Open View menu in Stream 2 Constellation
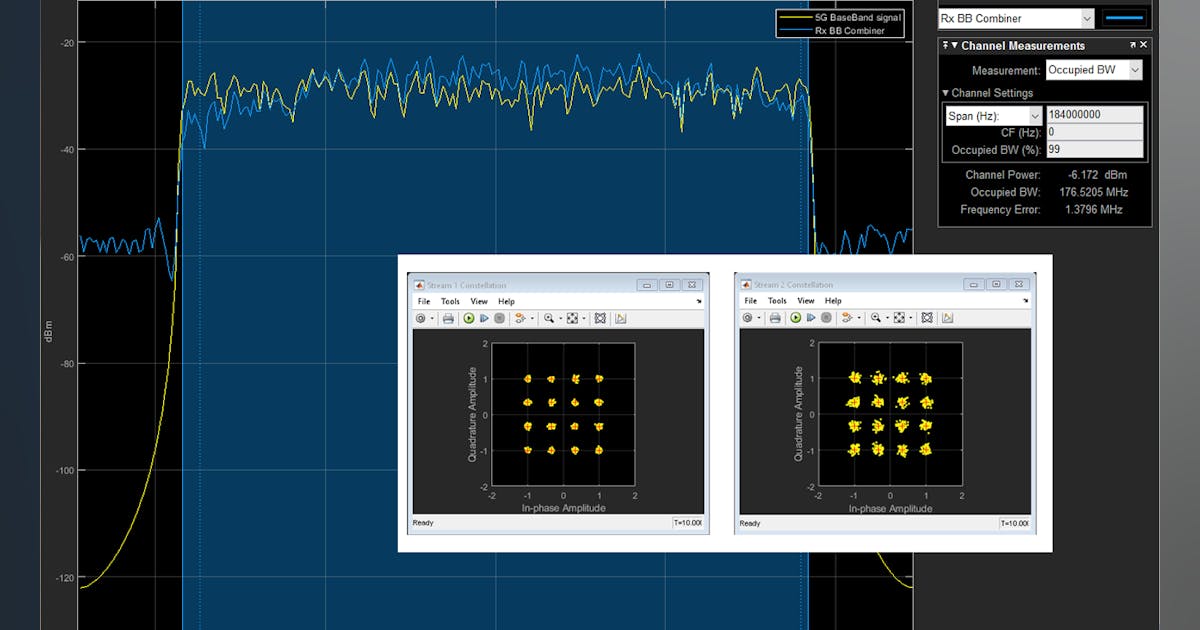 click(x=805, y=301)
